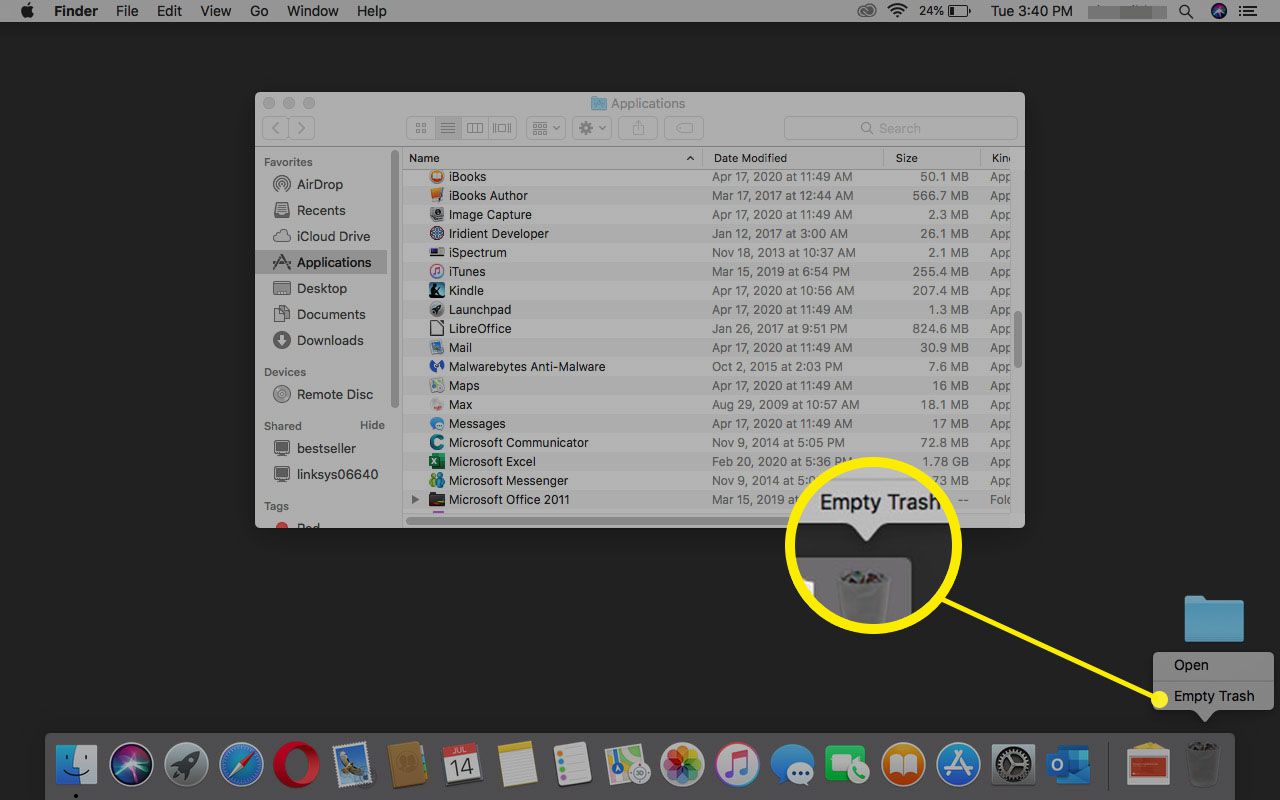Click the Finder Share toolbar button
Viewport: 1280px width, 800px height.
[x=638, y=128]
